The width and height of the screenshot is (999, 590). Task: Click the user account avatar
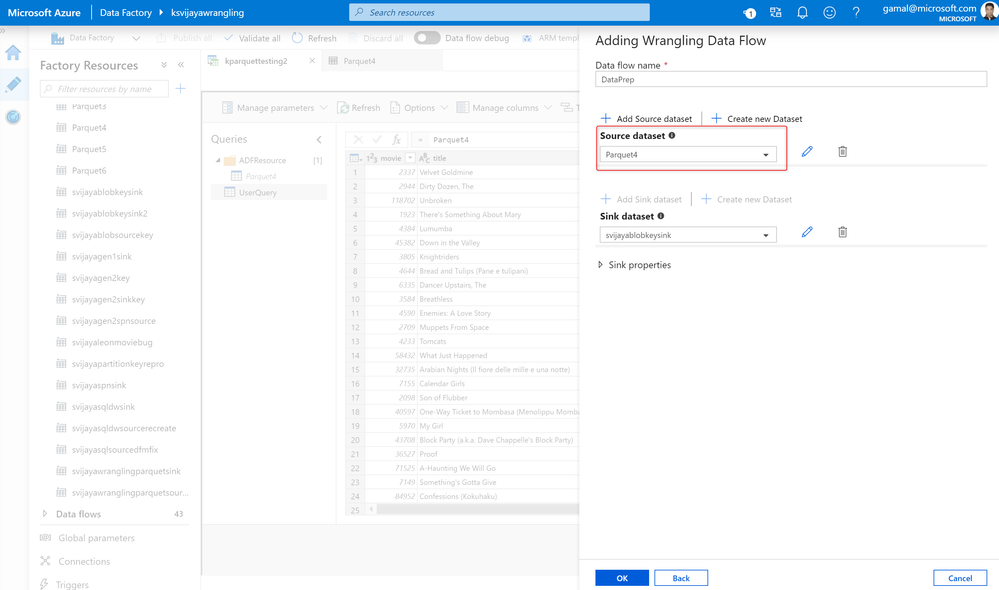click(989, 11)
